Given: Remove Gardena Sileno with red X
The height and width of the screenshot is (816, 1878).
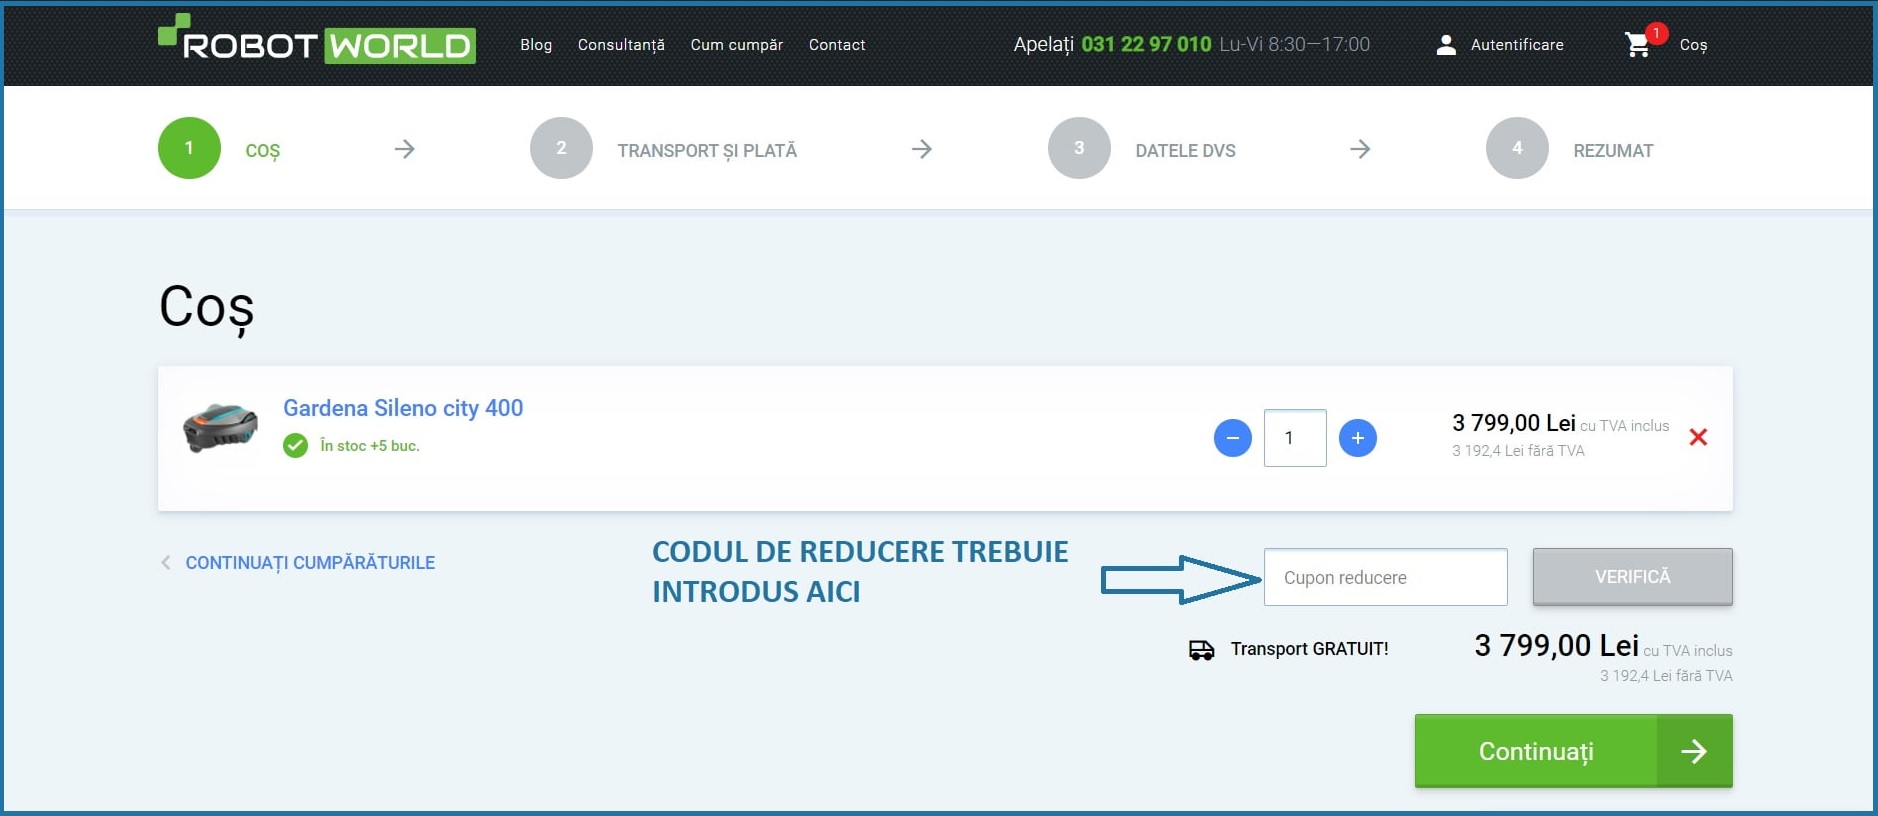Looking at the screenshot, I should tap(1698, 437).
